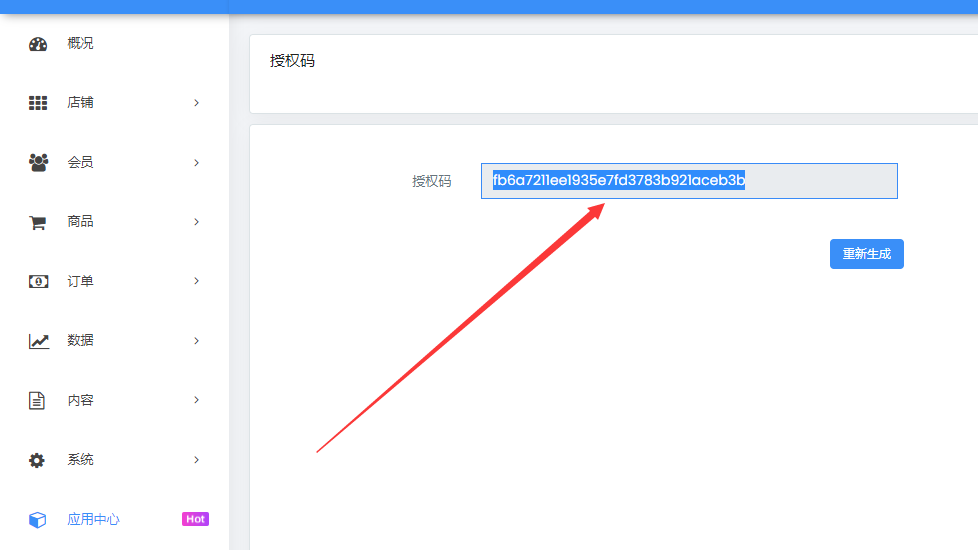This screenshot has width=978, height=550.
Task: Click the Hot badge beside 应用中心
Action: point(195,519)
